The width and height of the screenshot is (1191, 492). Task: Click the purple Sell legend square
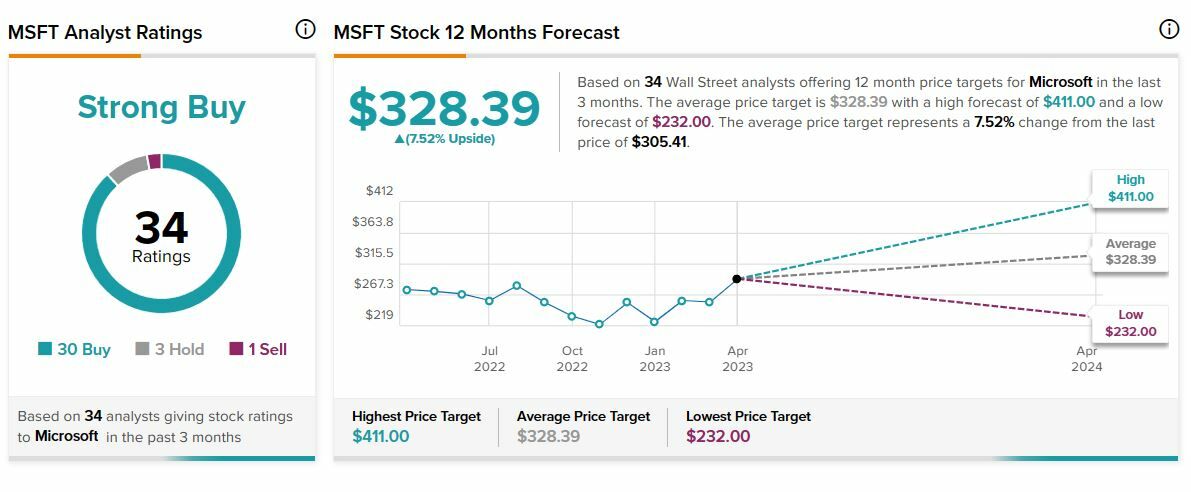coord(236,349)
